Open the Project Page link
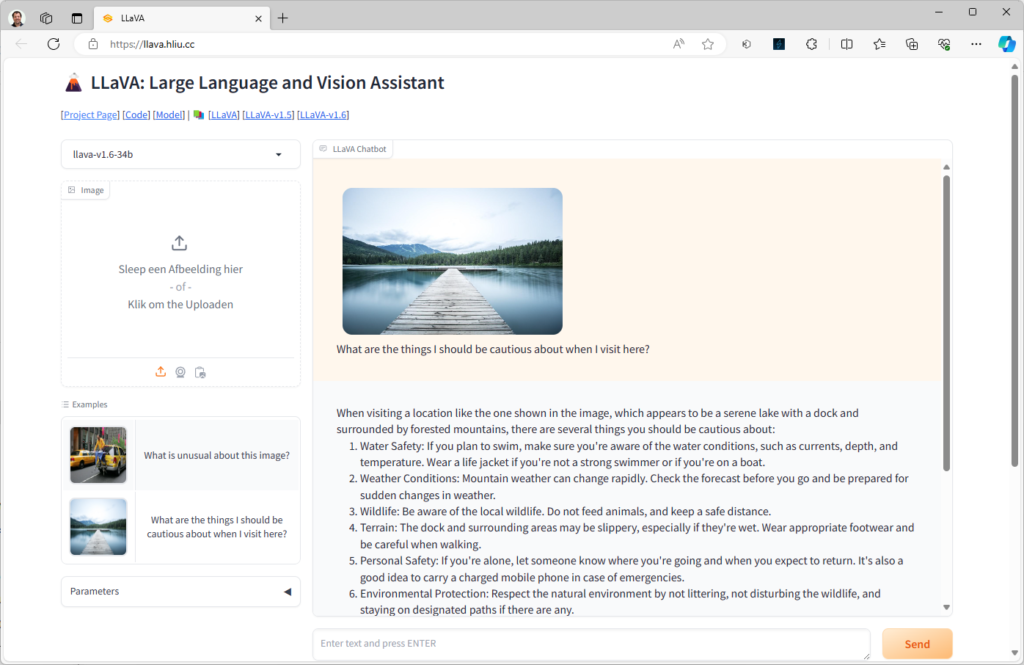 tap(90, 115)
